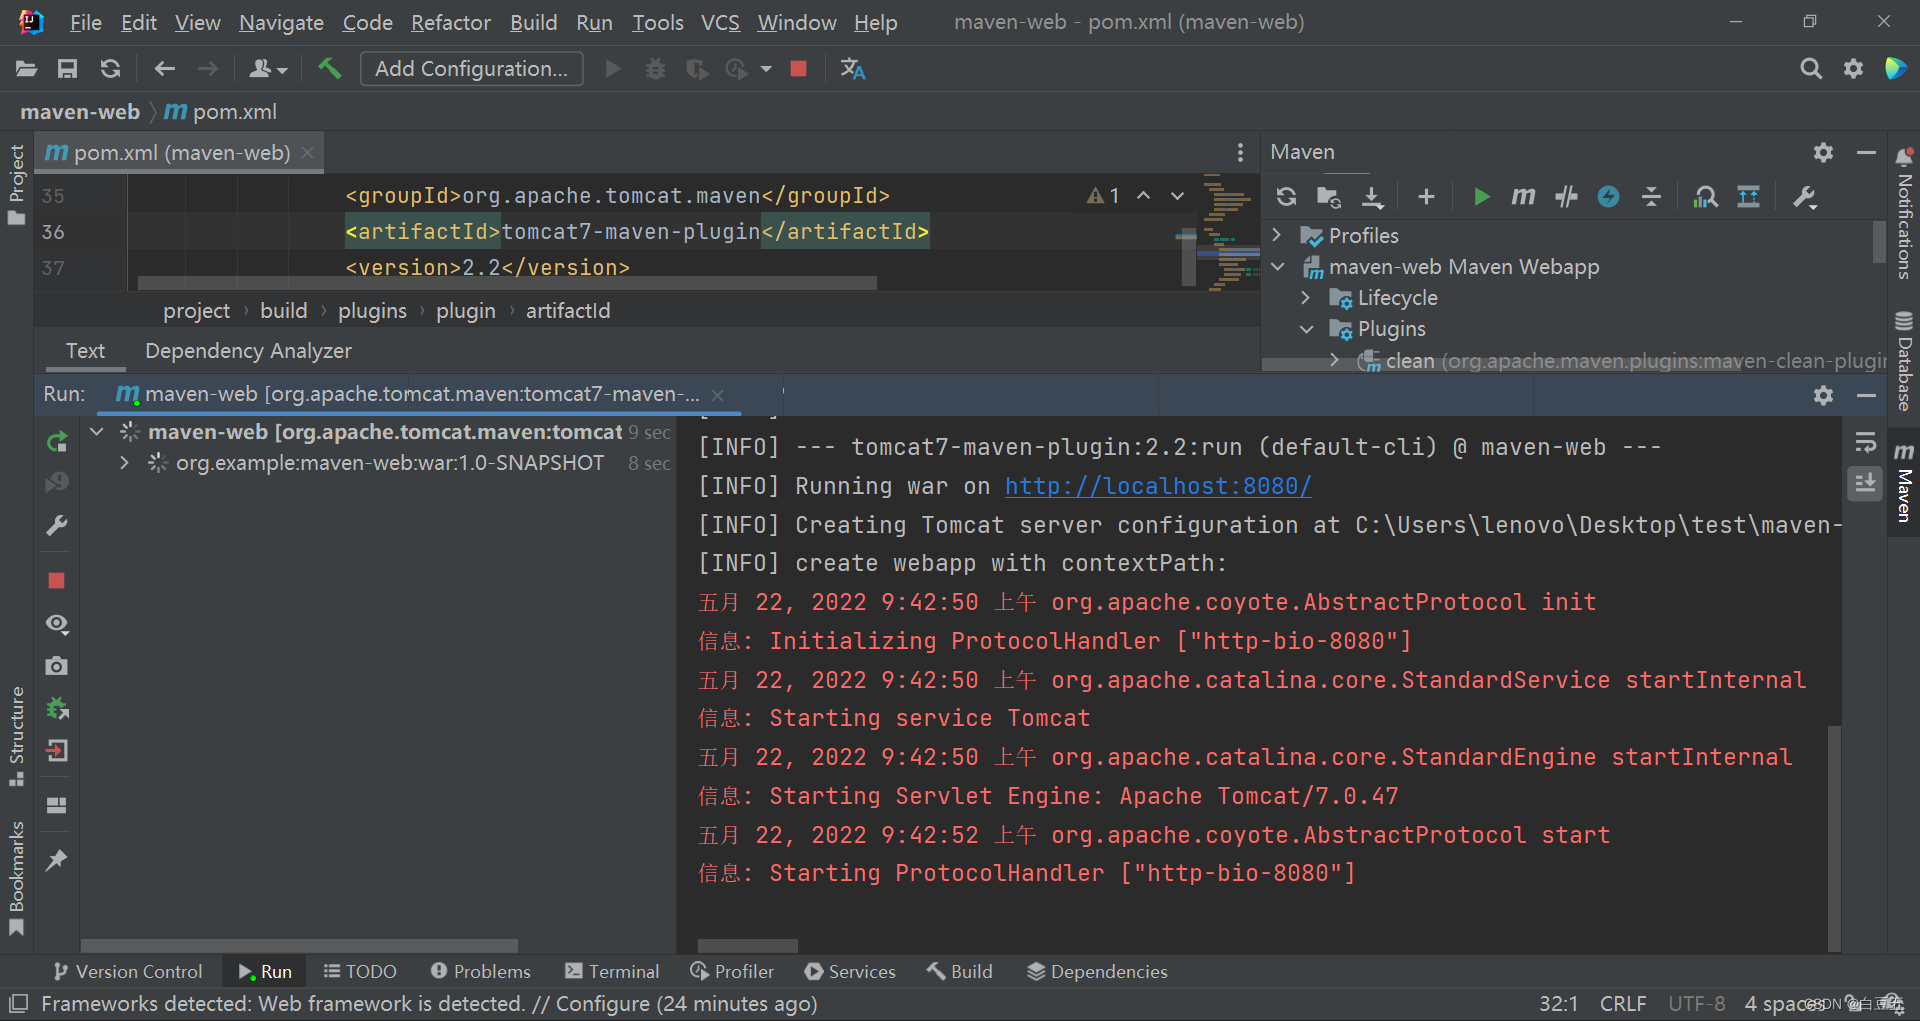The height and width of the screenshot is (1021, 1920).
Task: Reload all Maven projects
Action: (x=1286, y=197)
